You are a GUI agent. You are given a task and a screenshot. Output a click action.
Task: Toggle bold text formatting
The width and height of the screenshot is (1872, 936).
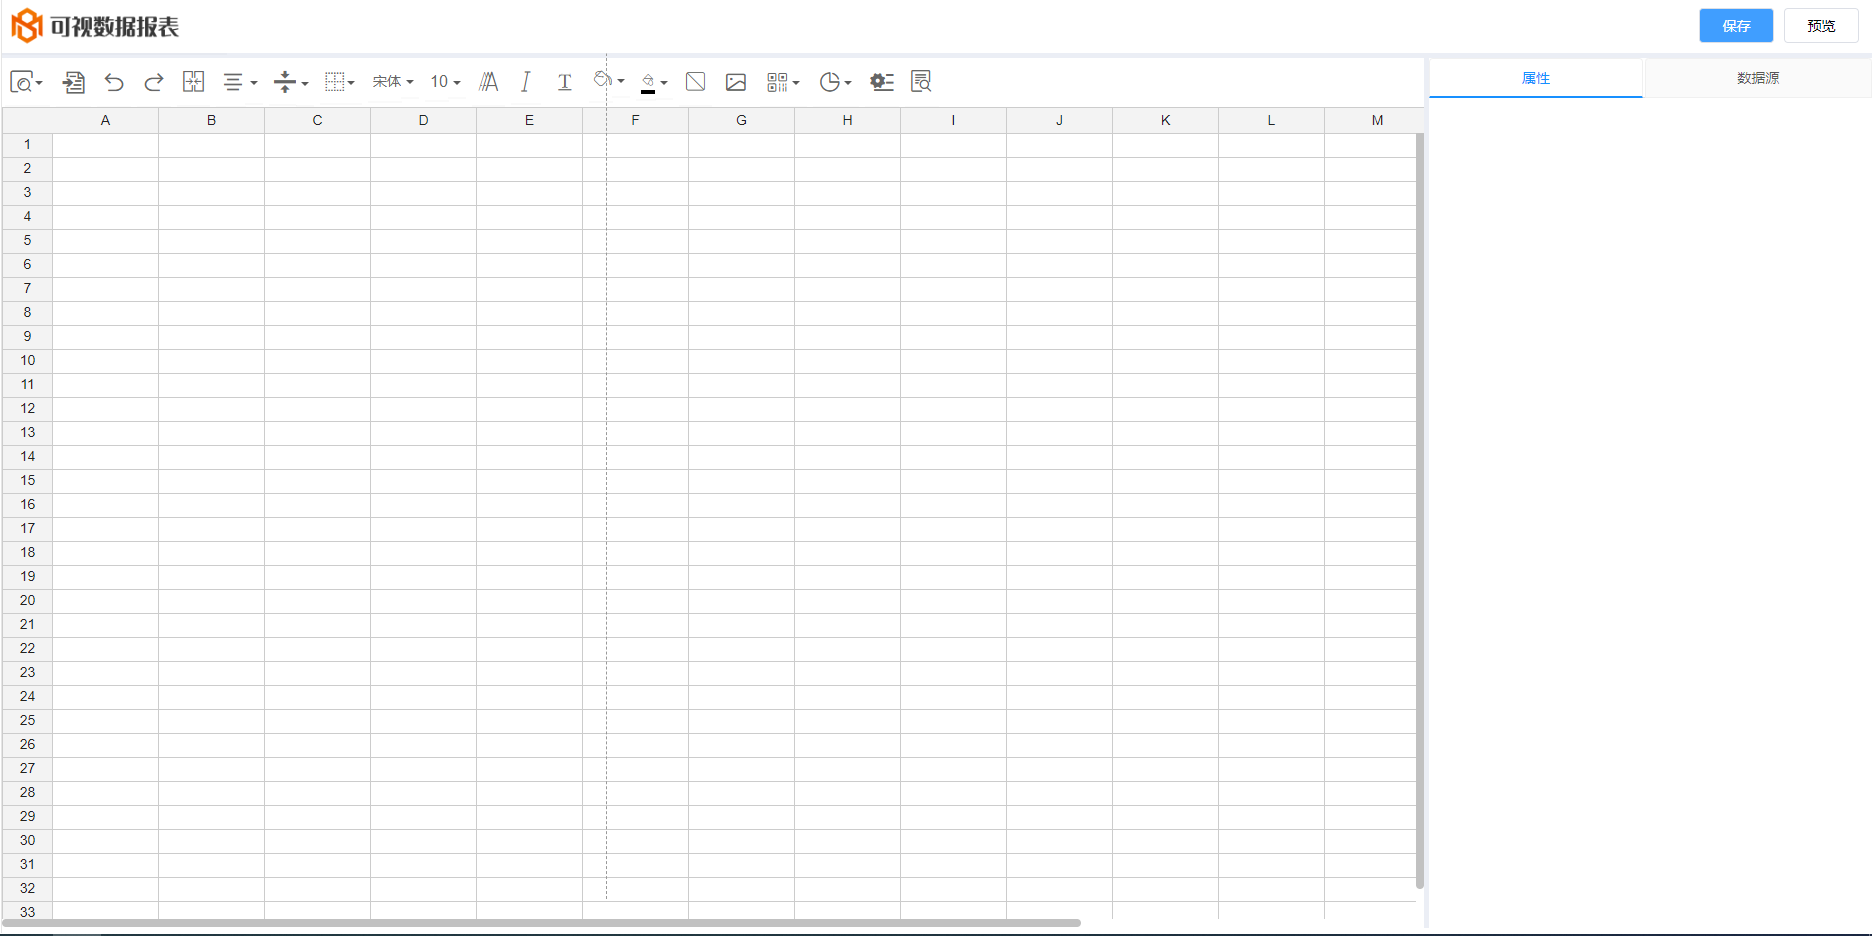tap(489, 82)
